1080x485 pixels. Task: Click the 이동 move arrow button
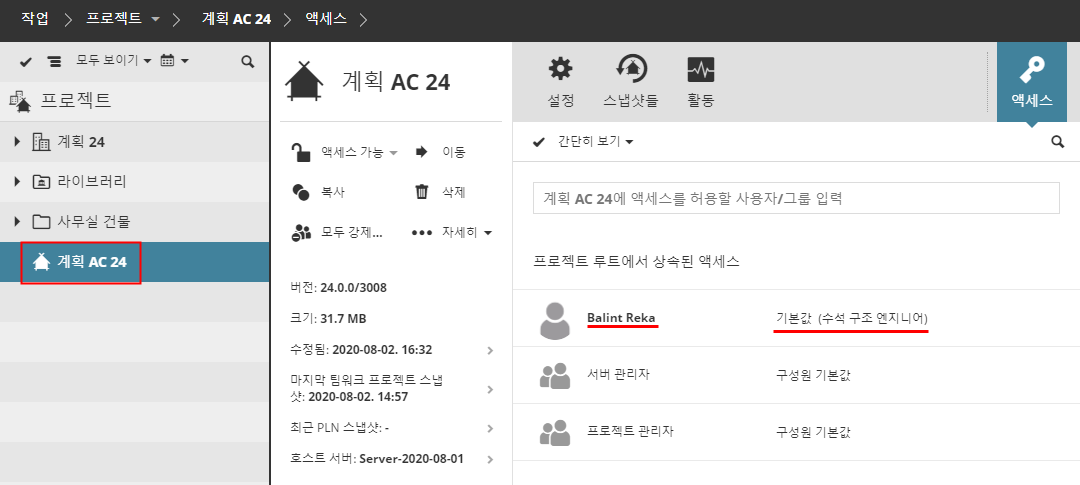click(x=421, y=152)
